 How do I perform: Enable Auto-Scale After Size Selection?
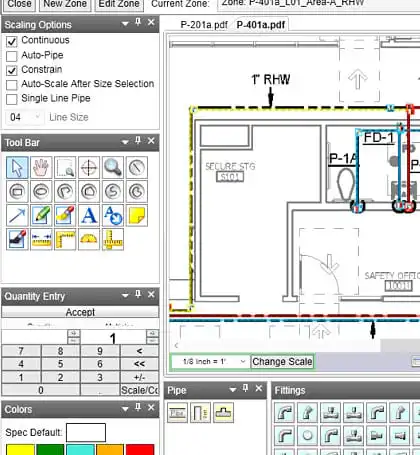coord(12,85)
